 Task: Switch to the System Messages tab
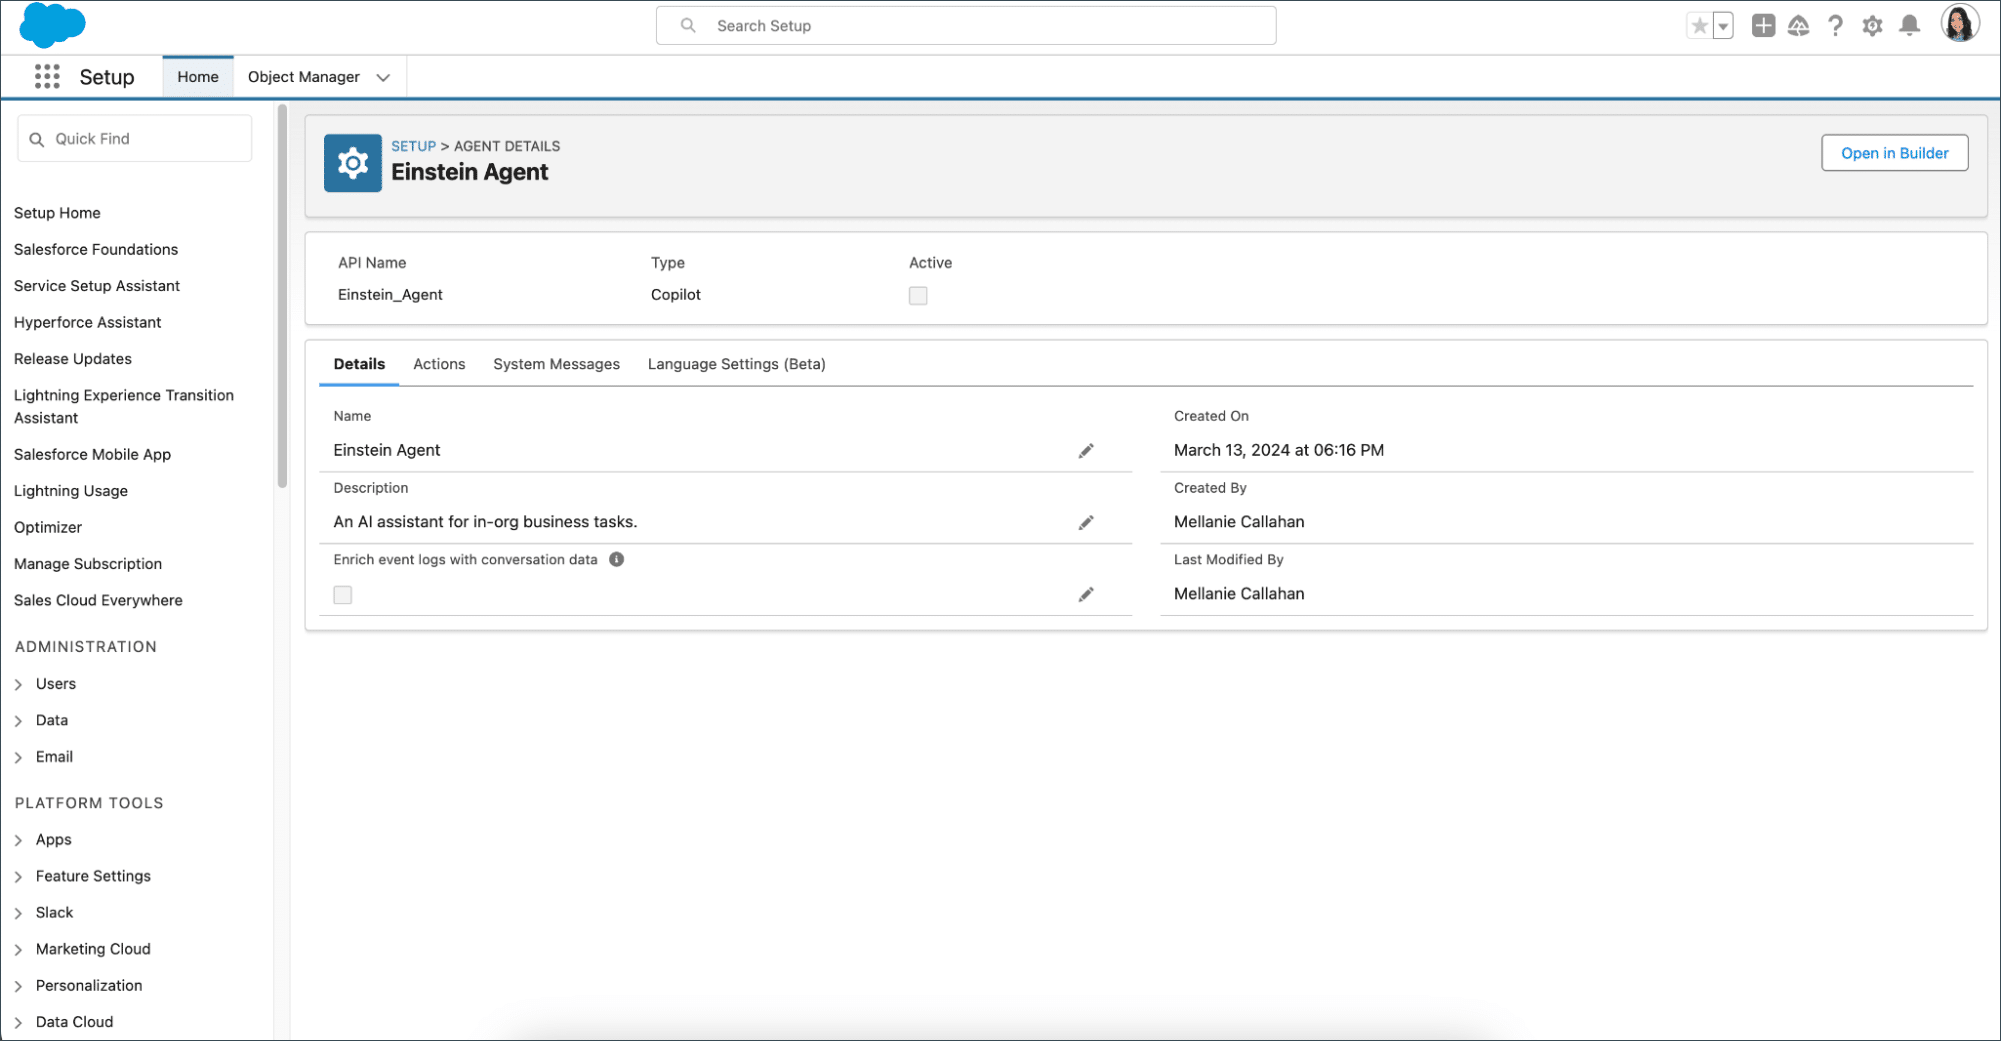click(x=556, y=364)
